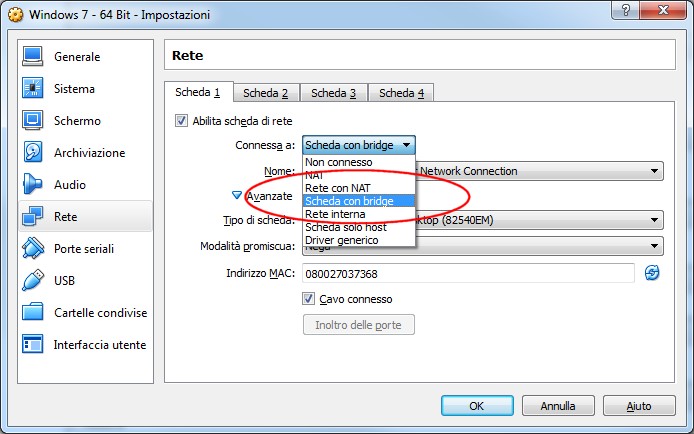694x434 pixels.
Task: Select the Schermo category label
Action: (x=77, y=120)
